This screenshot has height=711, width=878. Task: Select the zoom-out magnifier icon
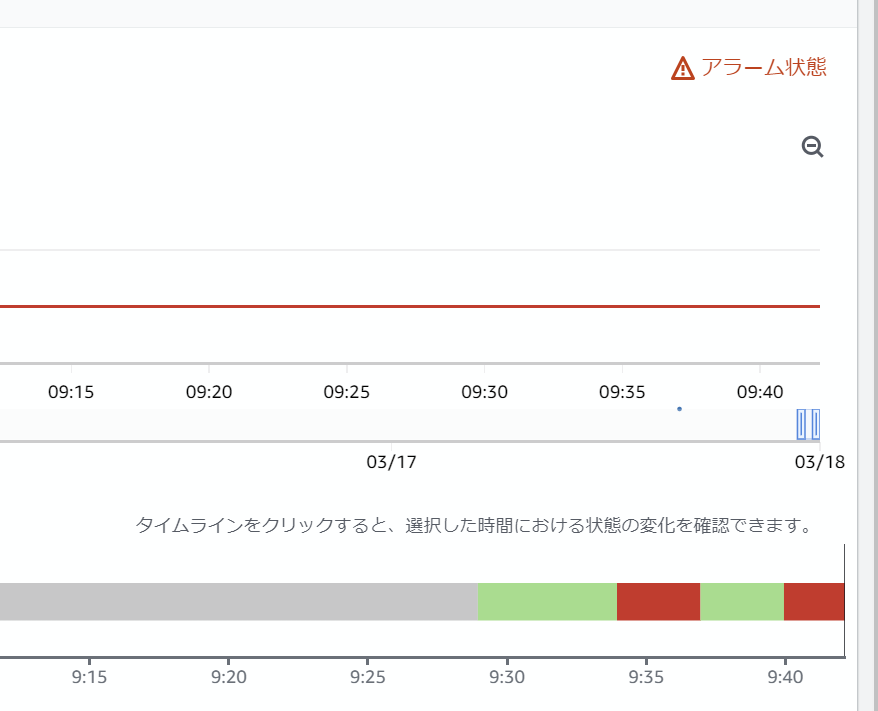coord(812,146)
